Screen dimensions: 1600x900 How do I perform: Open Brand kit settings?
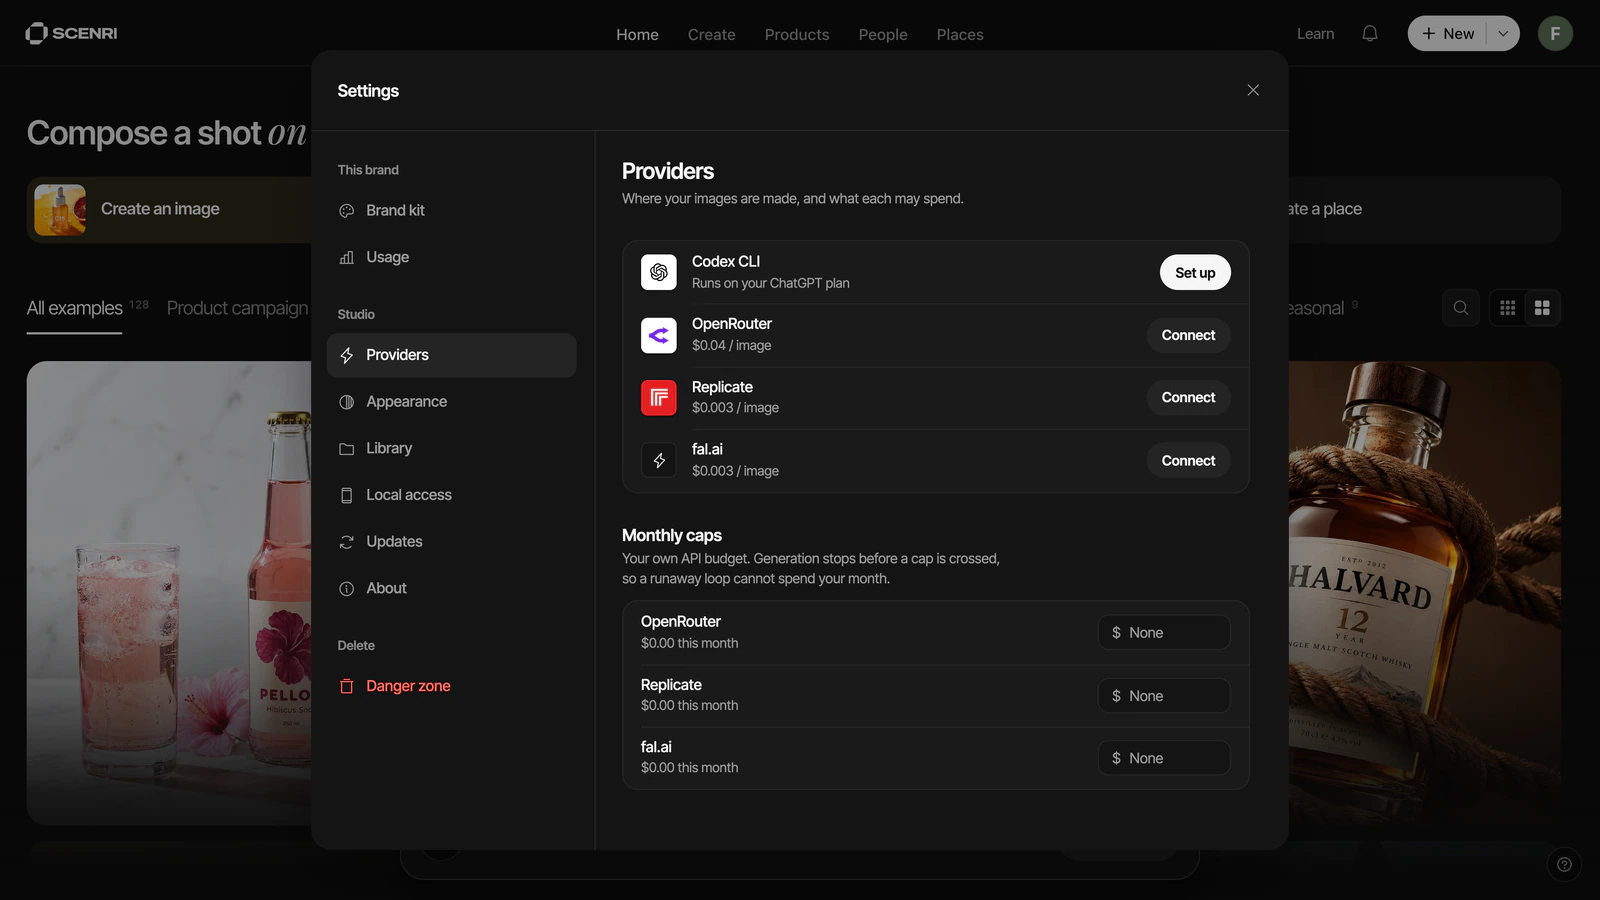pyautogui.click(x=451, y=210)
